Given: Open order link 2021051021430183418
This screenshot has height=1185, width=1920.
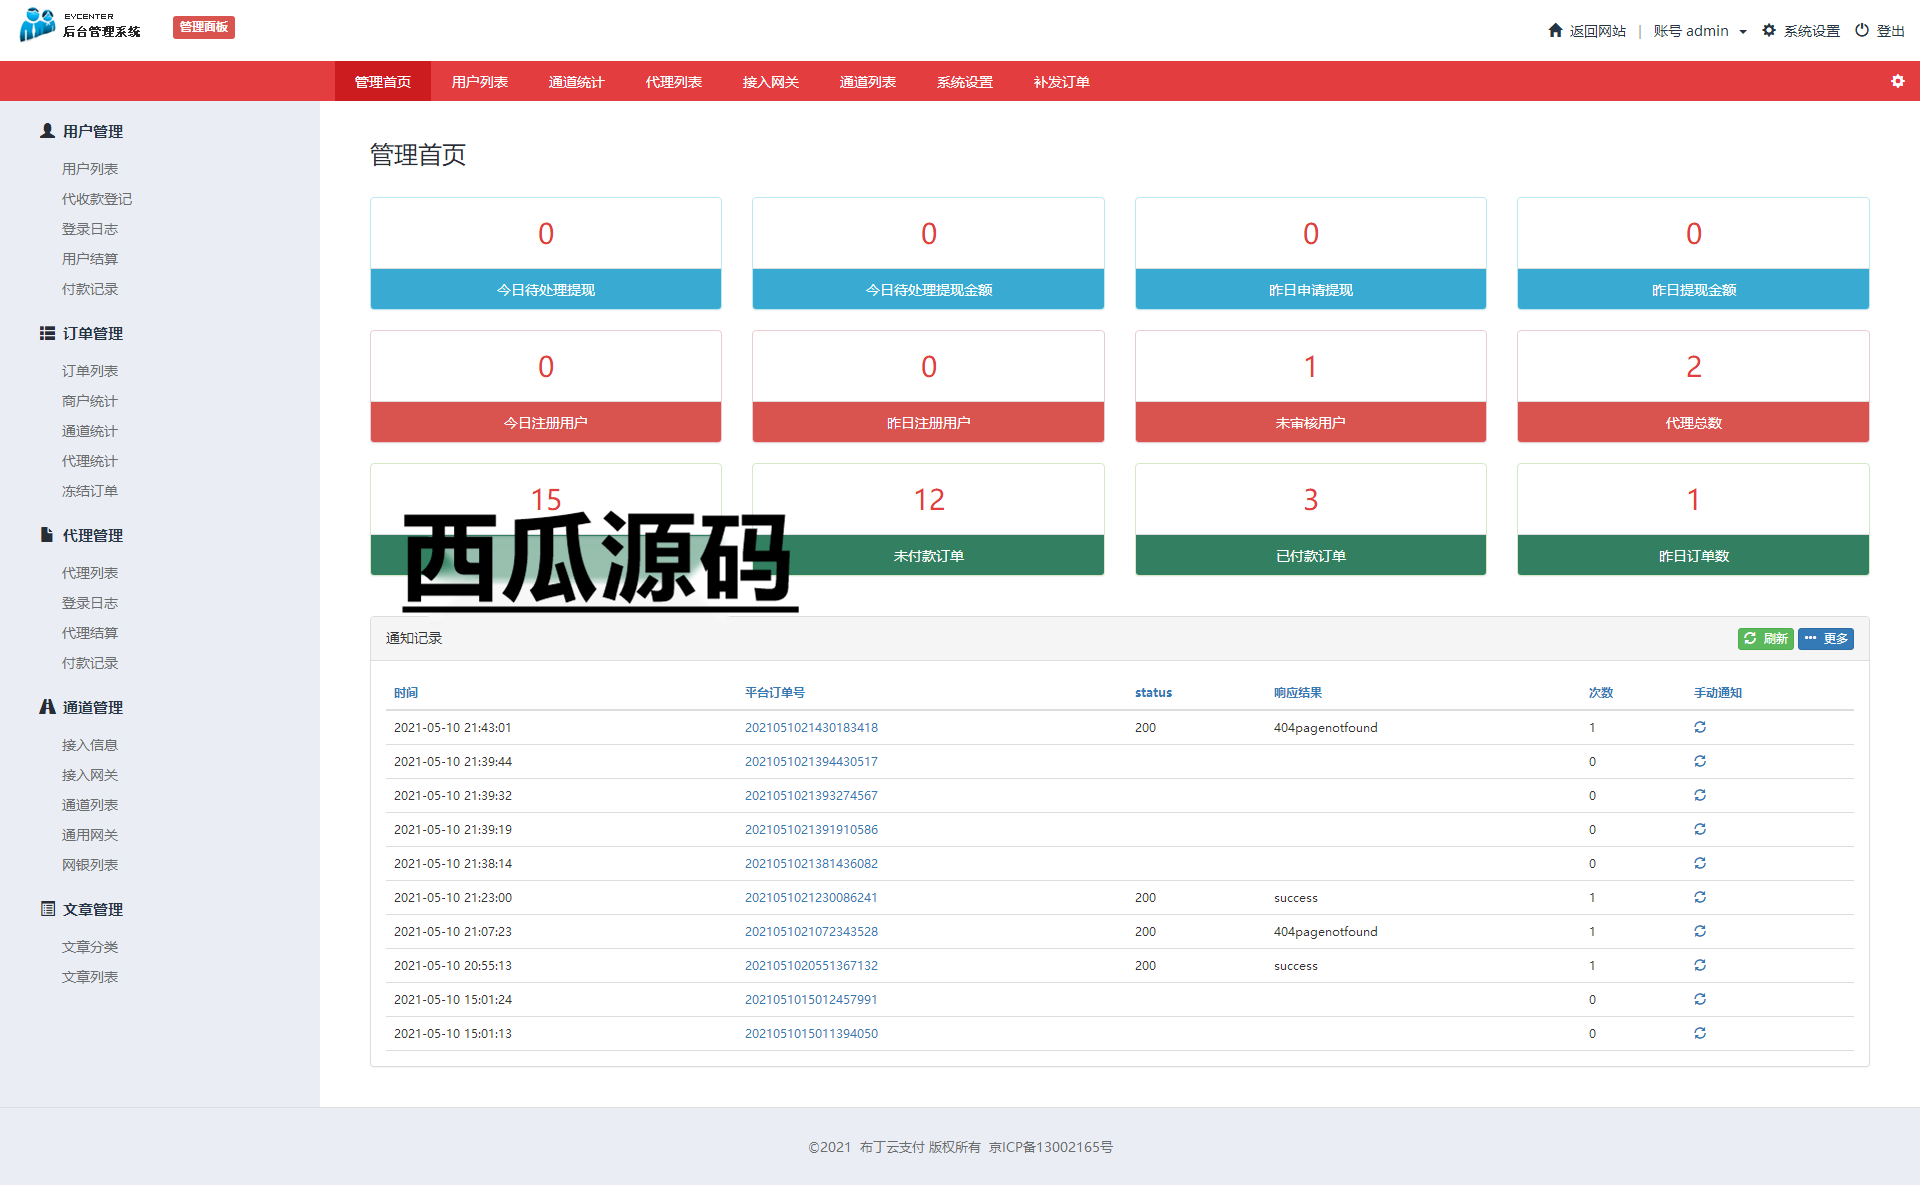Looking at the screenshot, I should pos(811,727).
